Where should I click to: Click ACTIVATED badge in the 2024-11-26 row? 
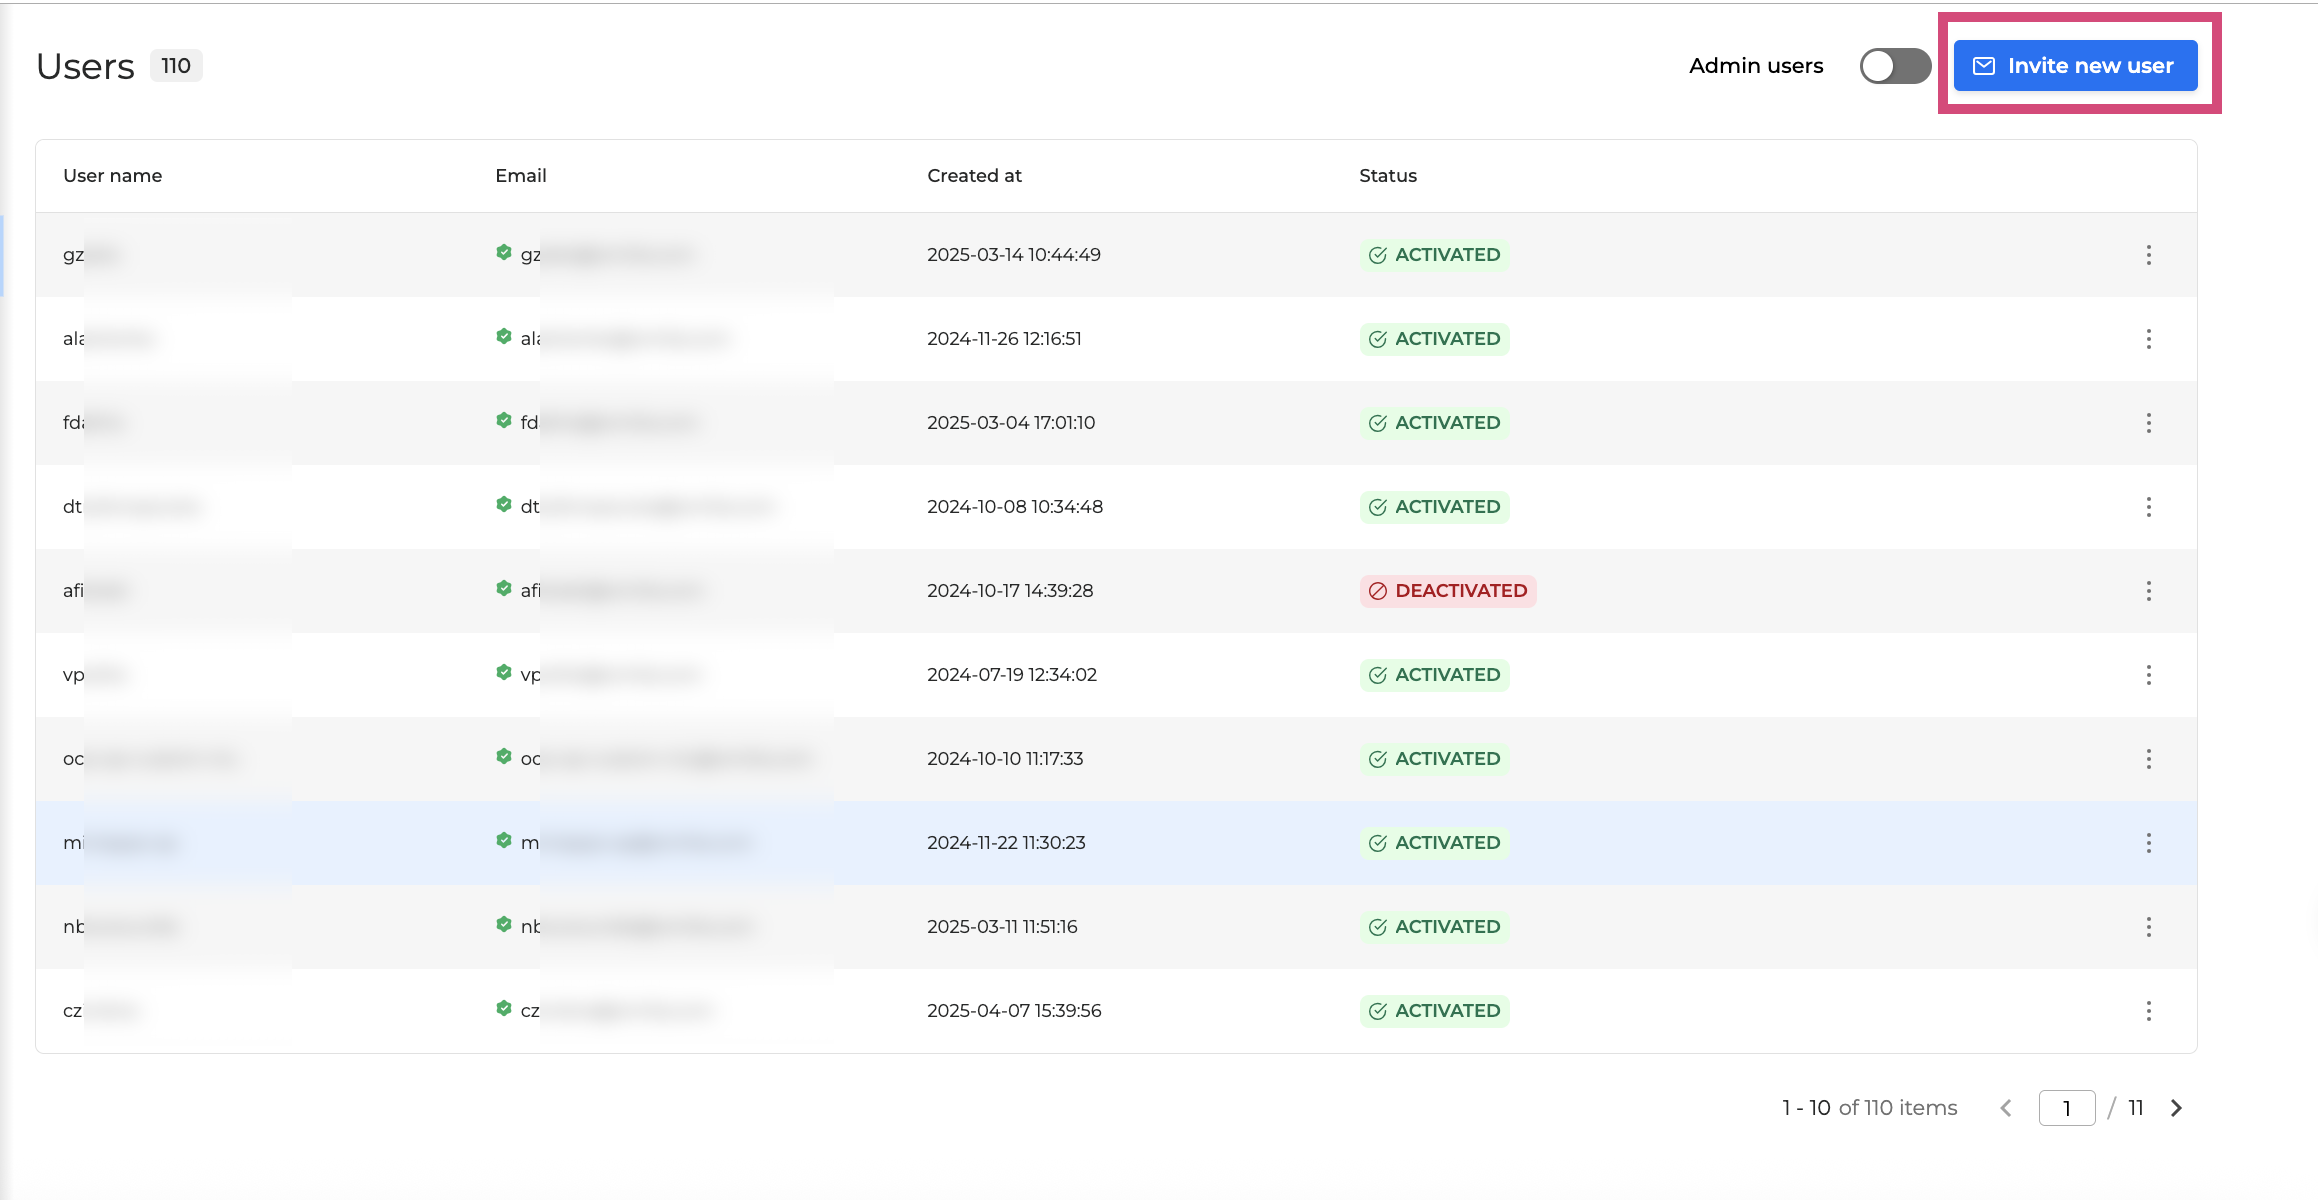[x=1434, y=339]
